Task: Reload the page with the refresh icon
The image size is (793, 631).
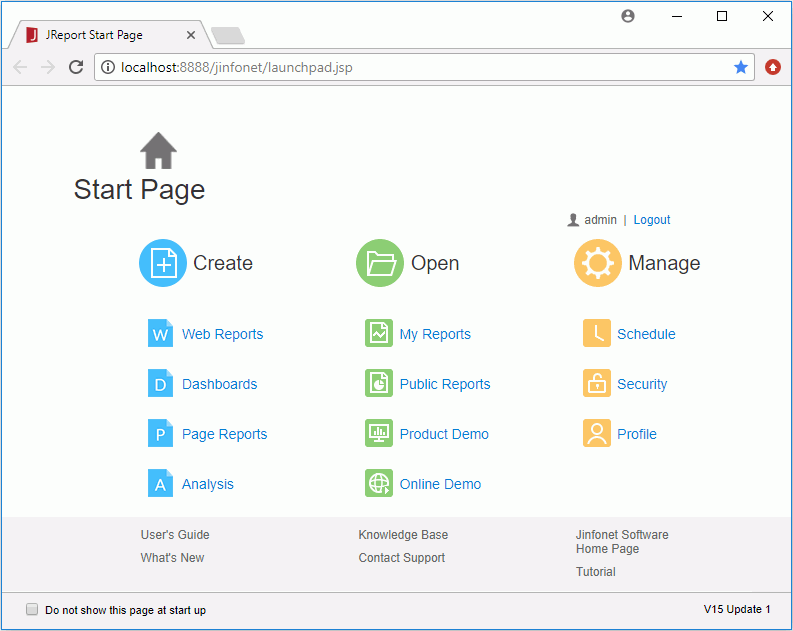Action: [76, 67]
